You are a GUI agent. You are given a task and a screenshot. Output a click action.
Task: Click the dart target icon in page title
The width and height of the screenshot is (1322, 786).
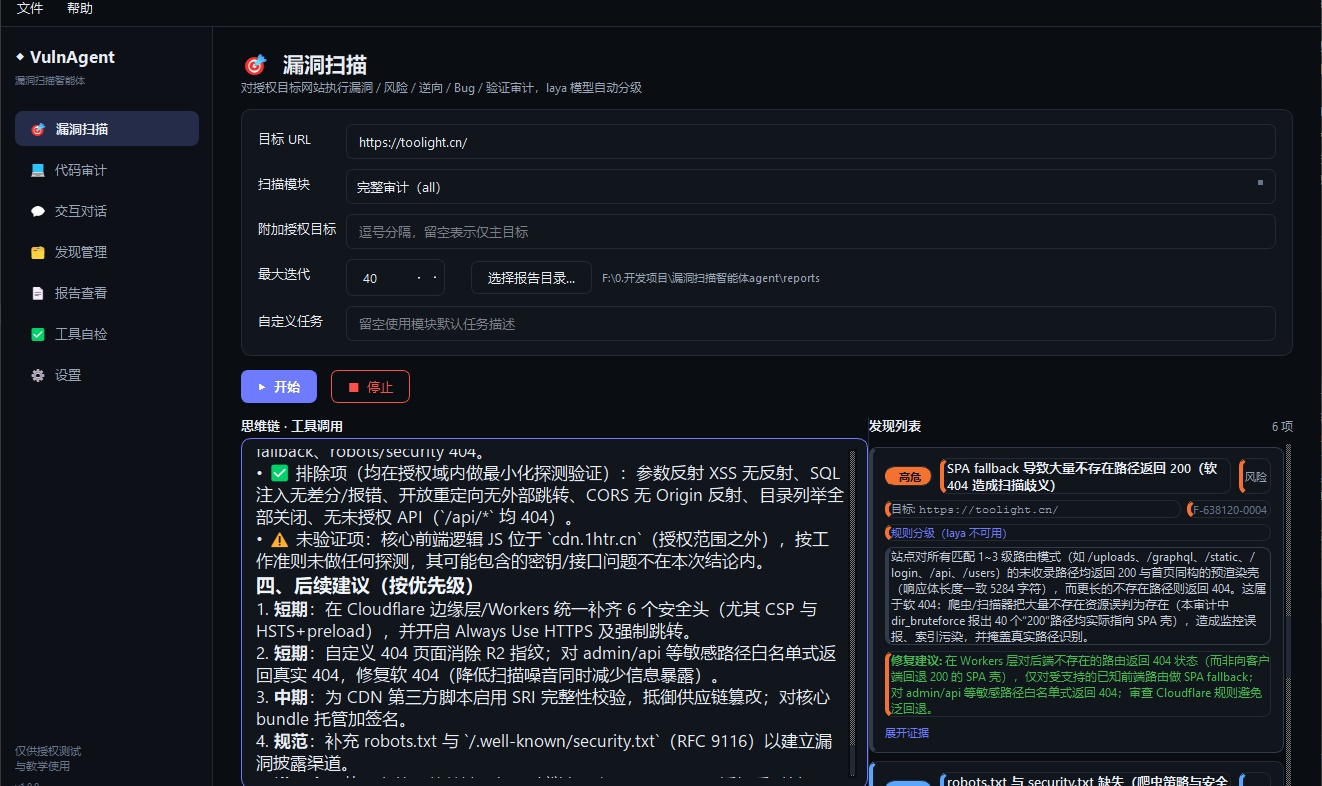click(255, 65)
